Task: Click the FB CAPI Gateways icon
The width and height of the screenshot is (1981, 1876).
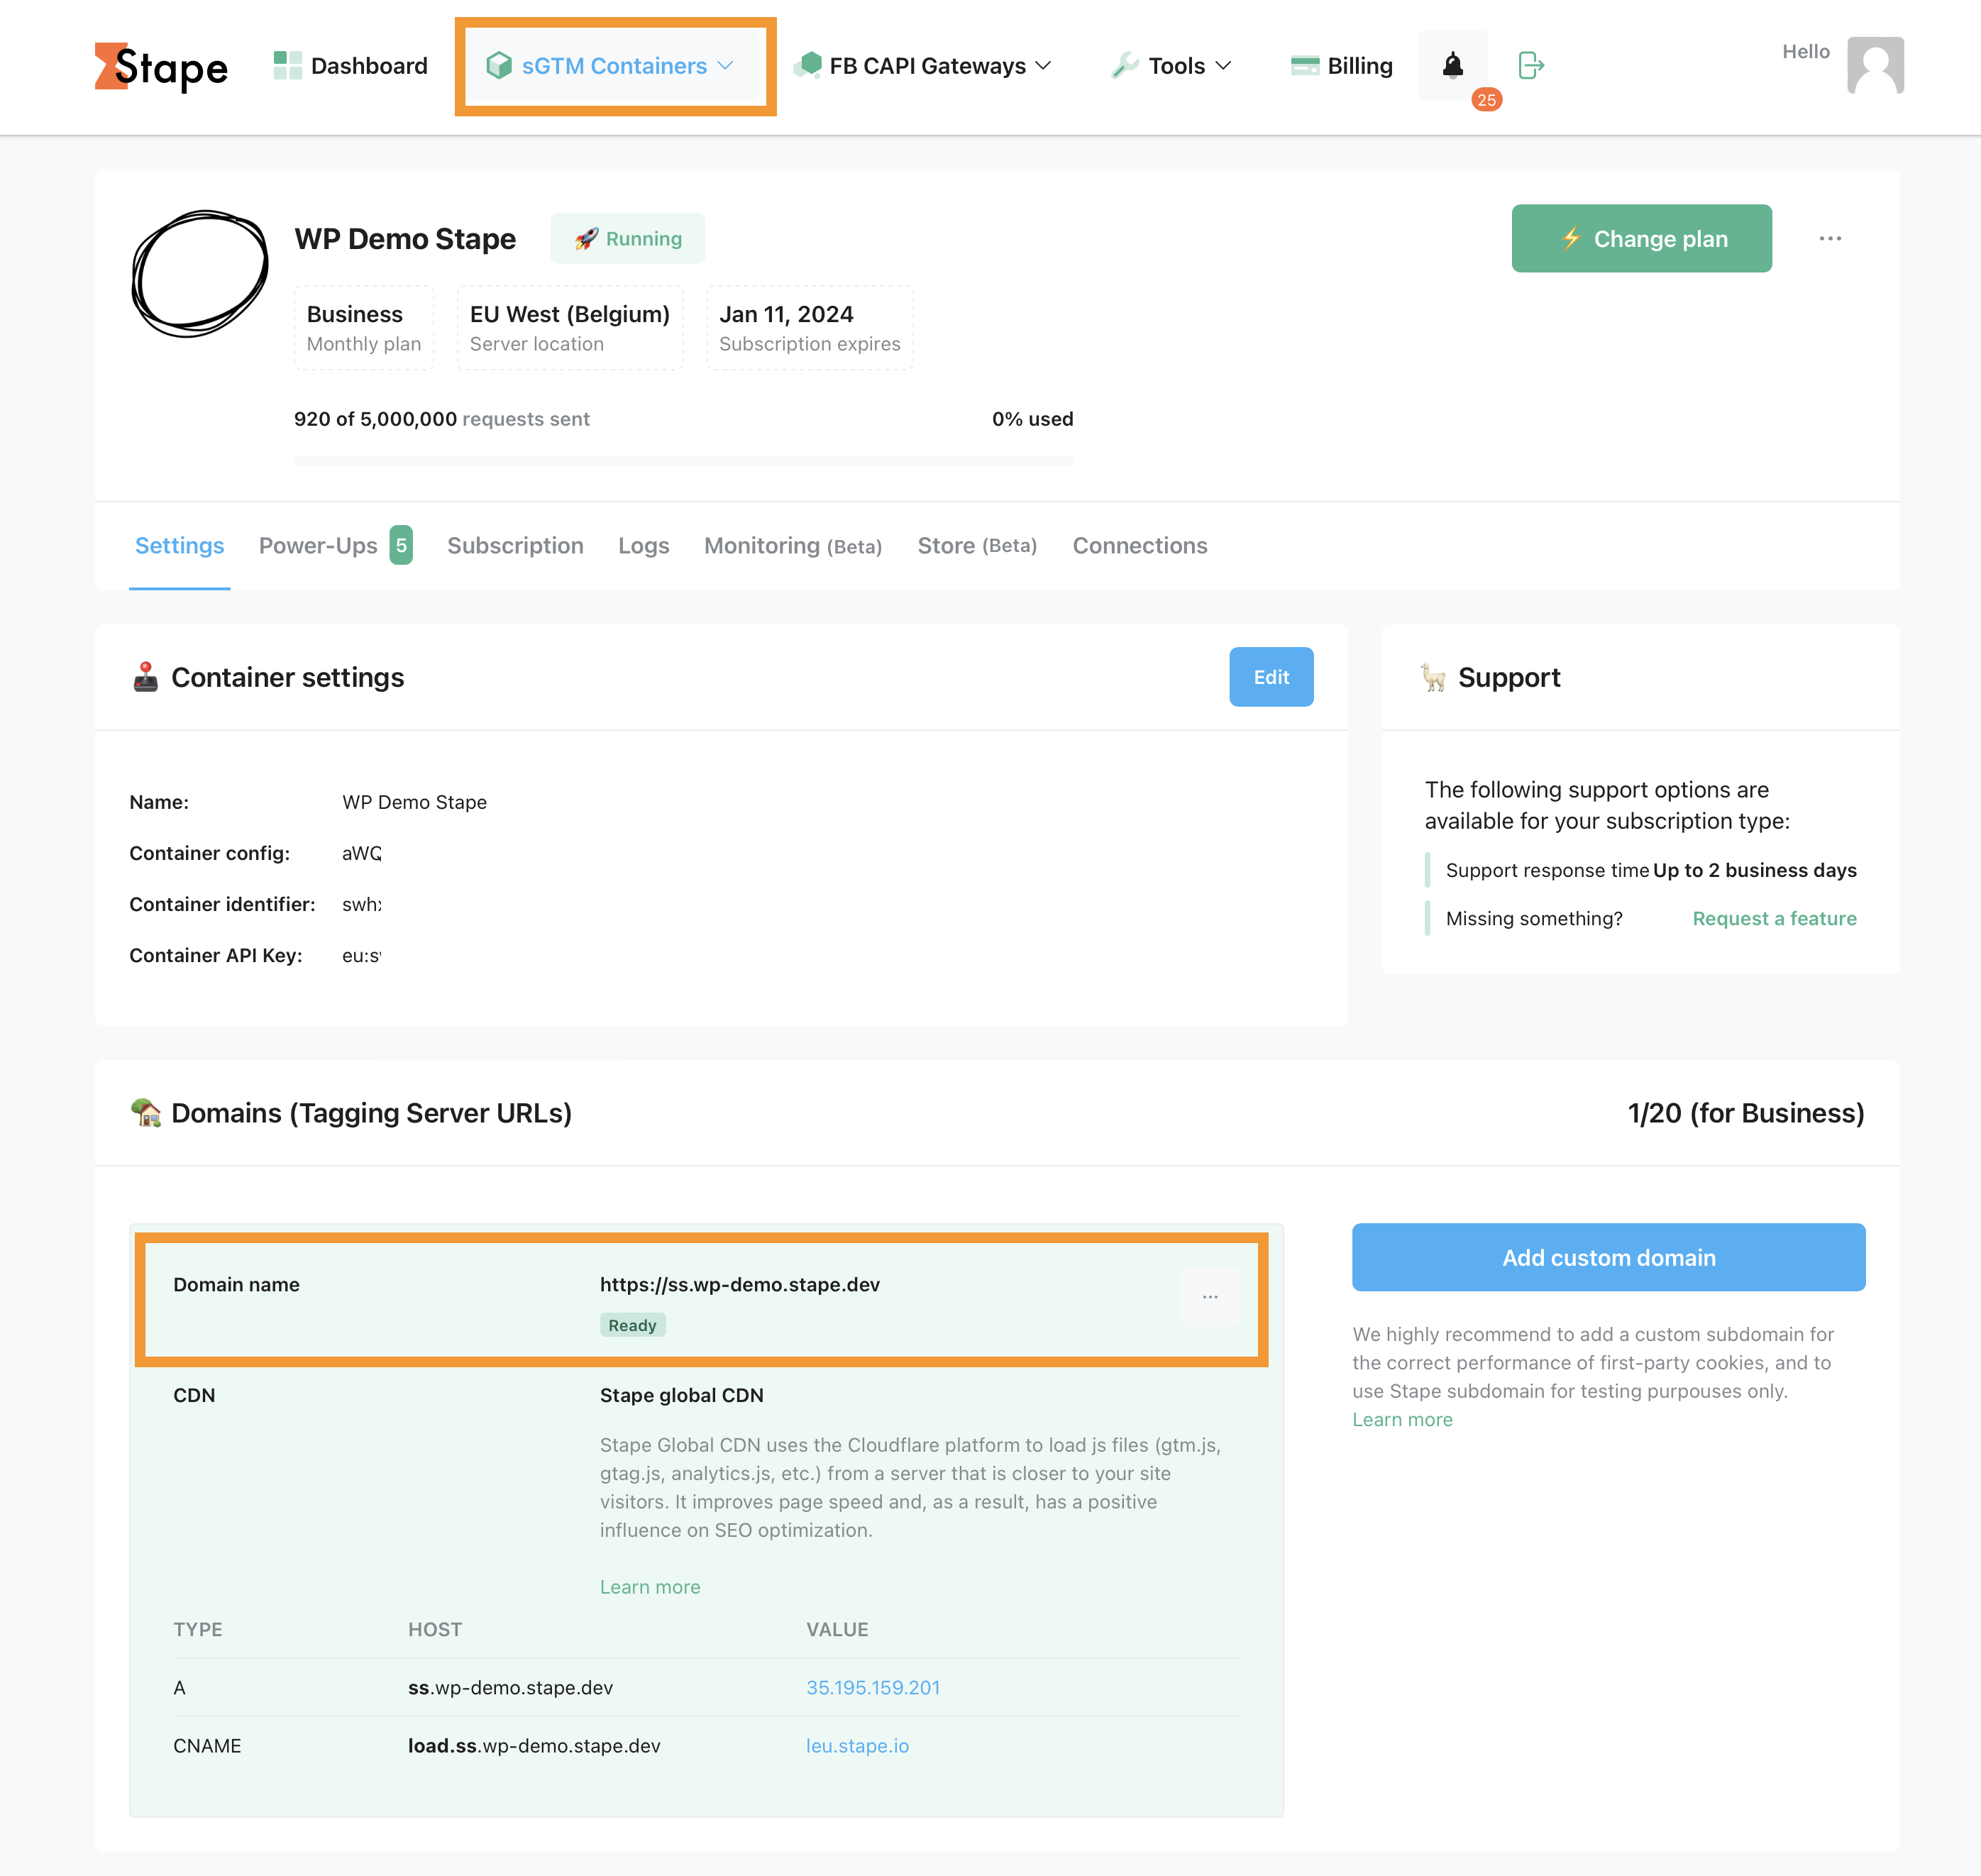Action: click(x=807, y=66)
